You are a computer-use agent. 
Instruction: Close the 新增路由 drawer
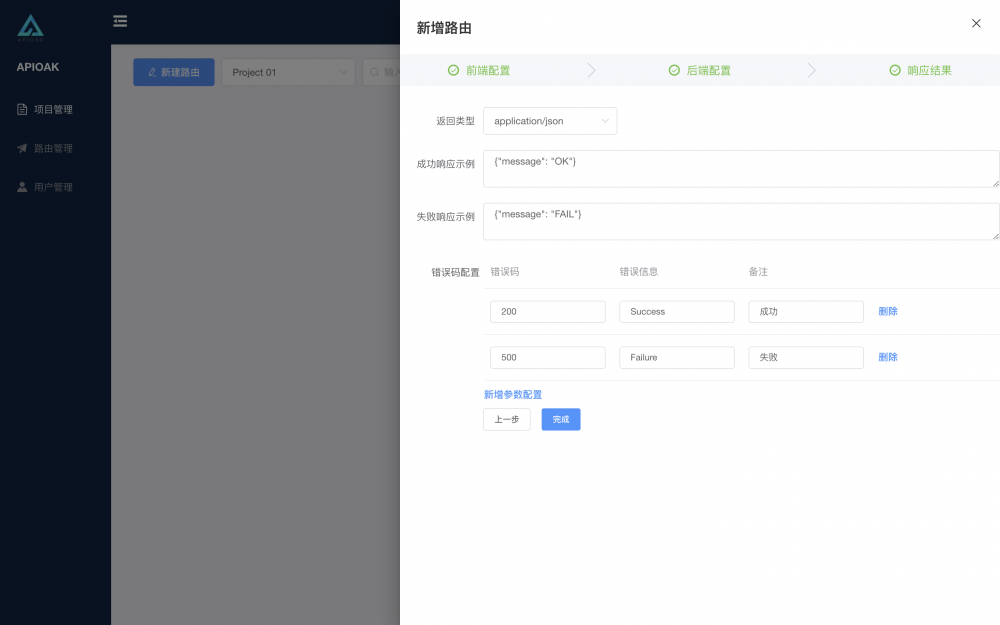point(976,23)
